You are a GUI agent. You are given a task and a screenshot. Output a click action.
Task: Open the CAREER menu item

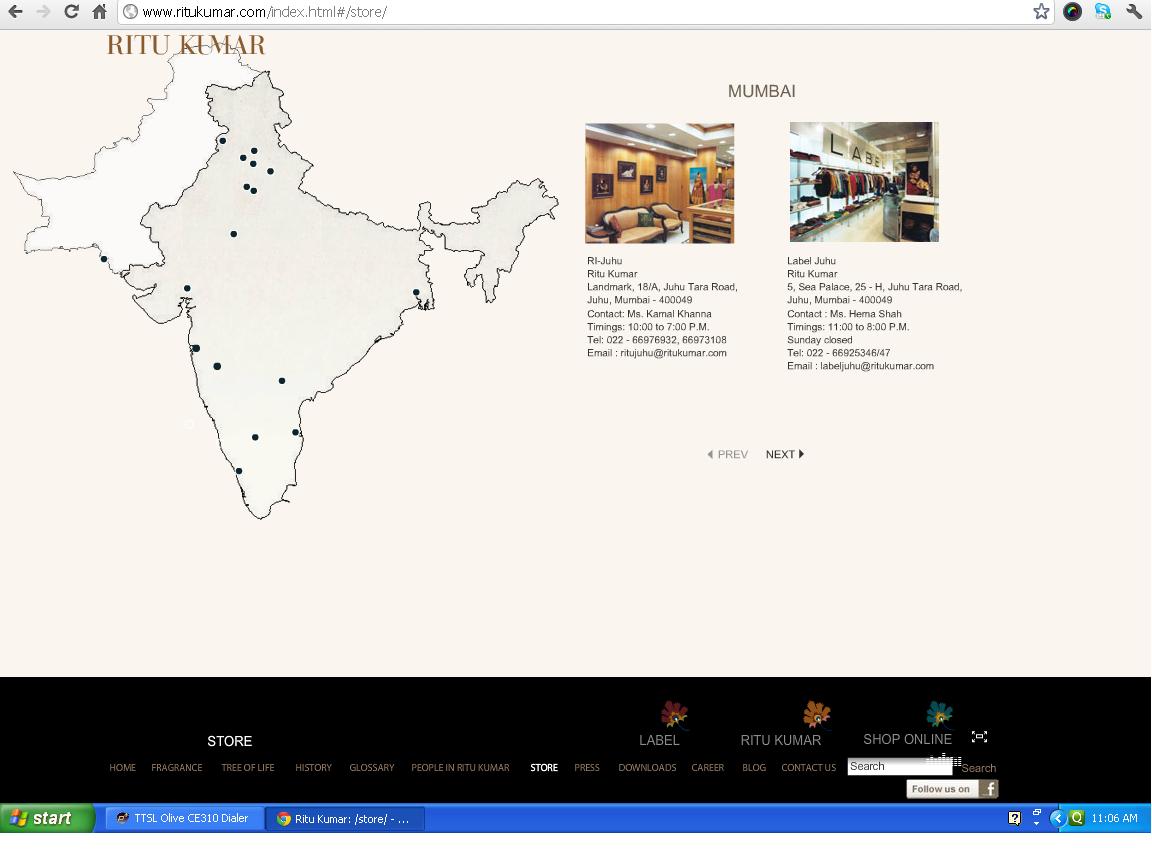coord(708,768)
